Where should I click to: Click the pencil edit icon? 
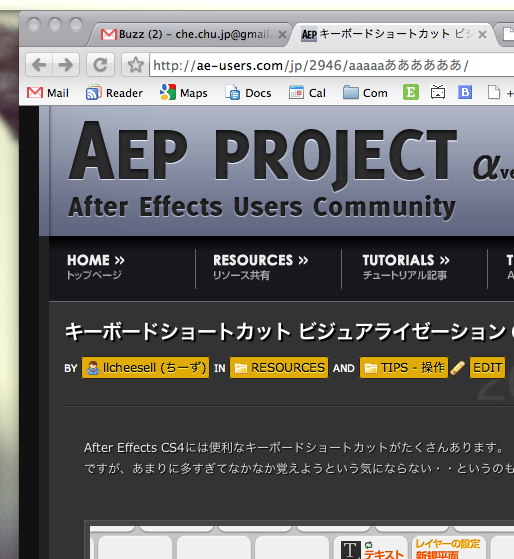point(458,368)
